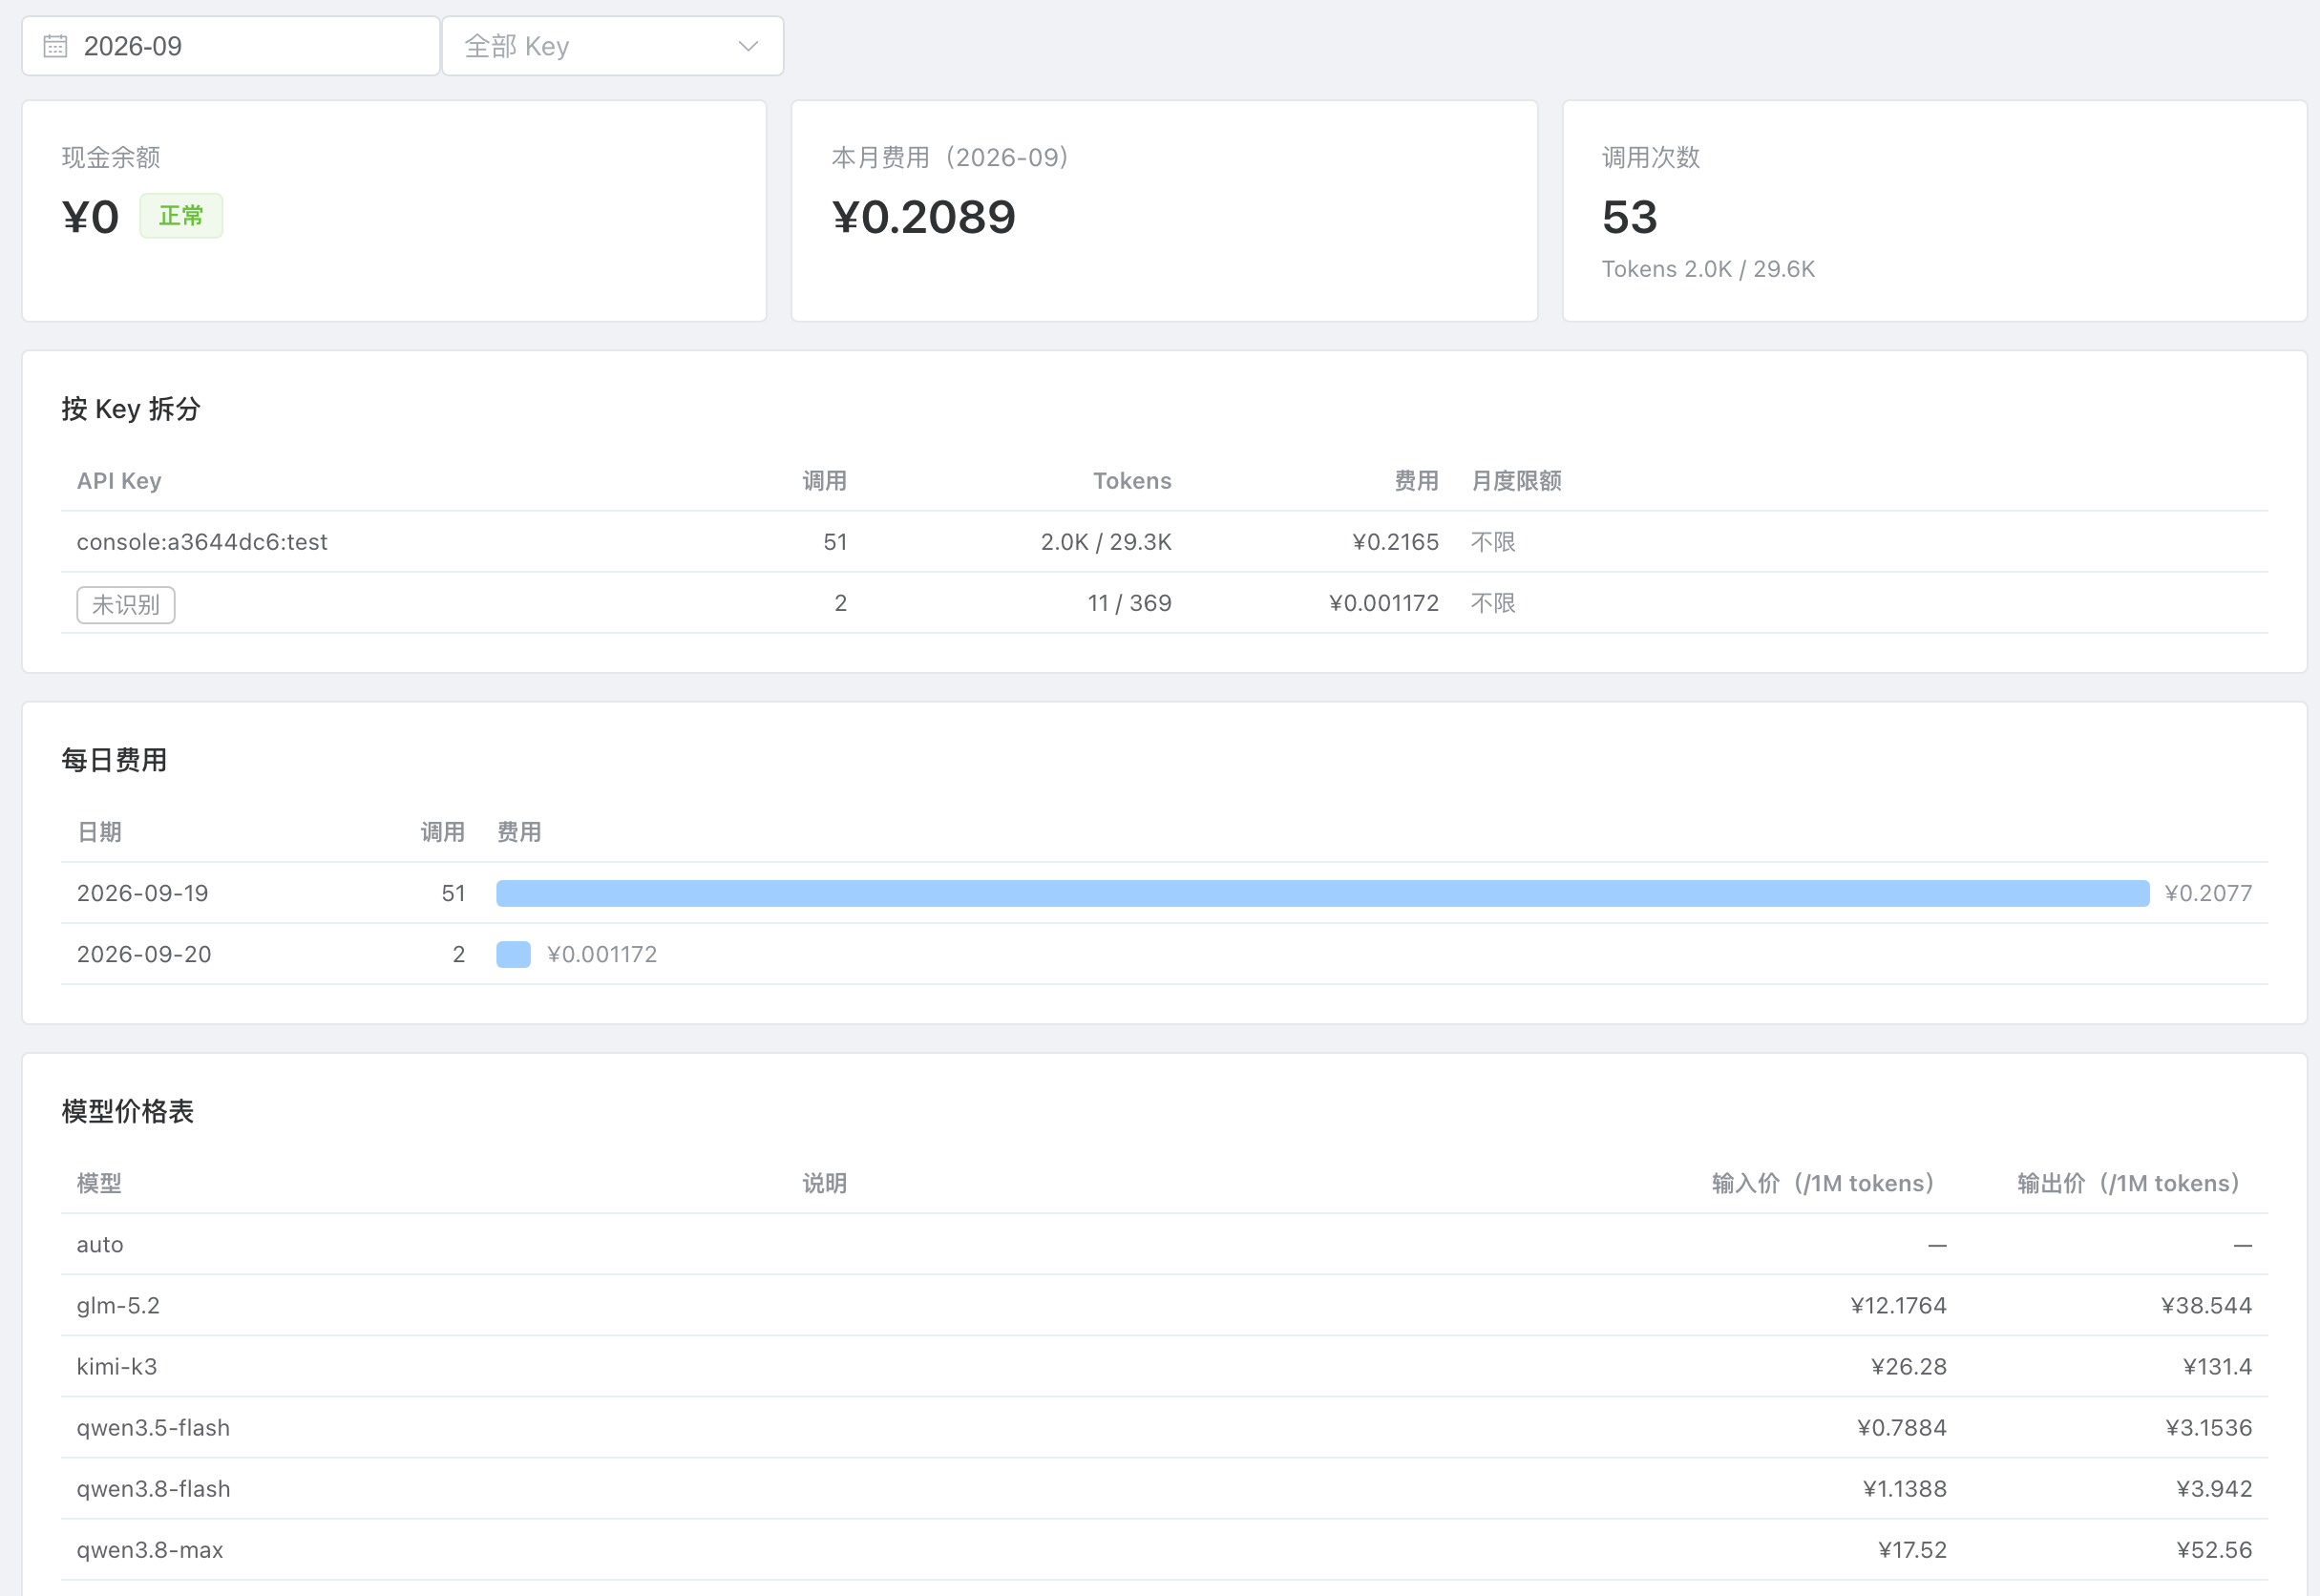Click the 月度限额 column header
The image size is (2320, 1596).
tap(1516, 481)
